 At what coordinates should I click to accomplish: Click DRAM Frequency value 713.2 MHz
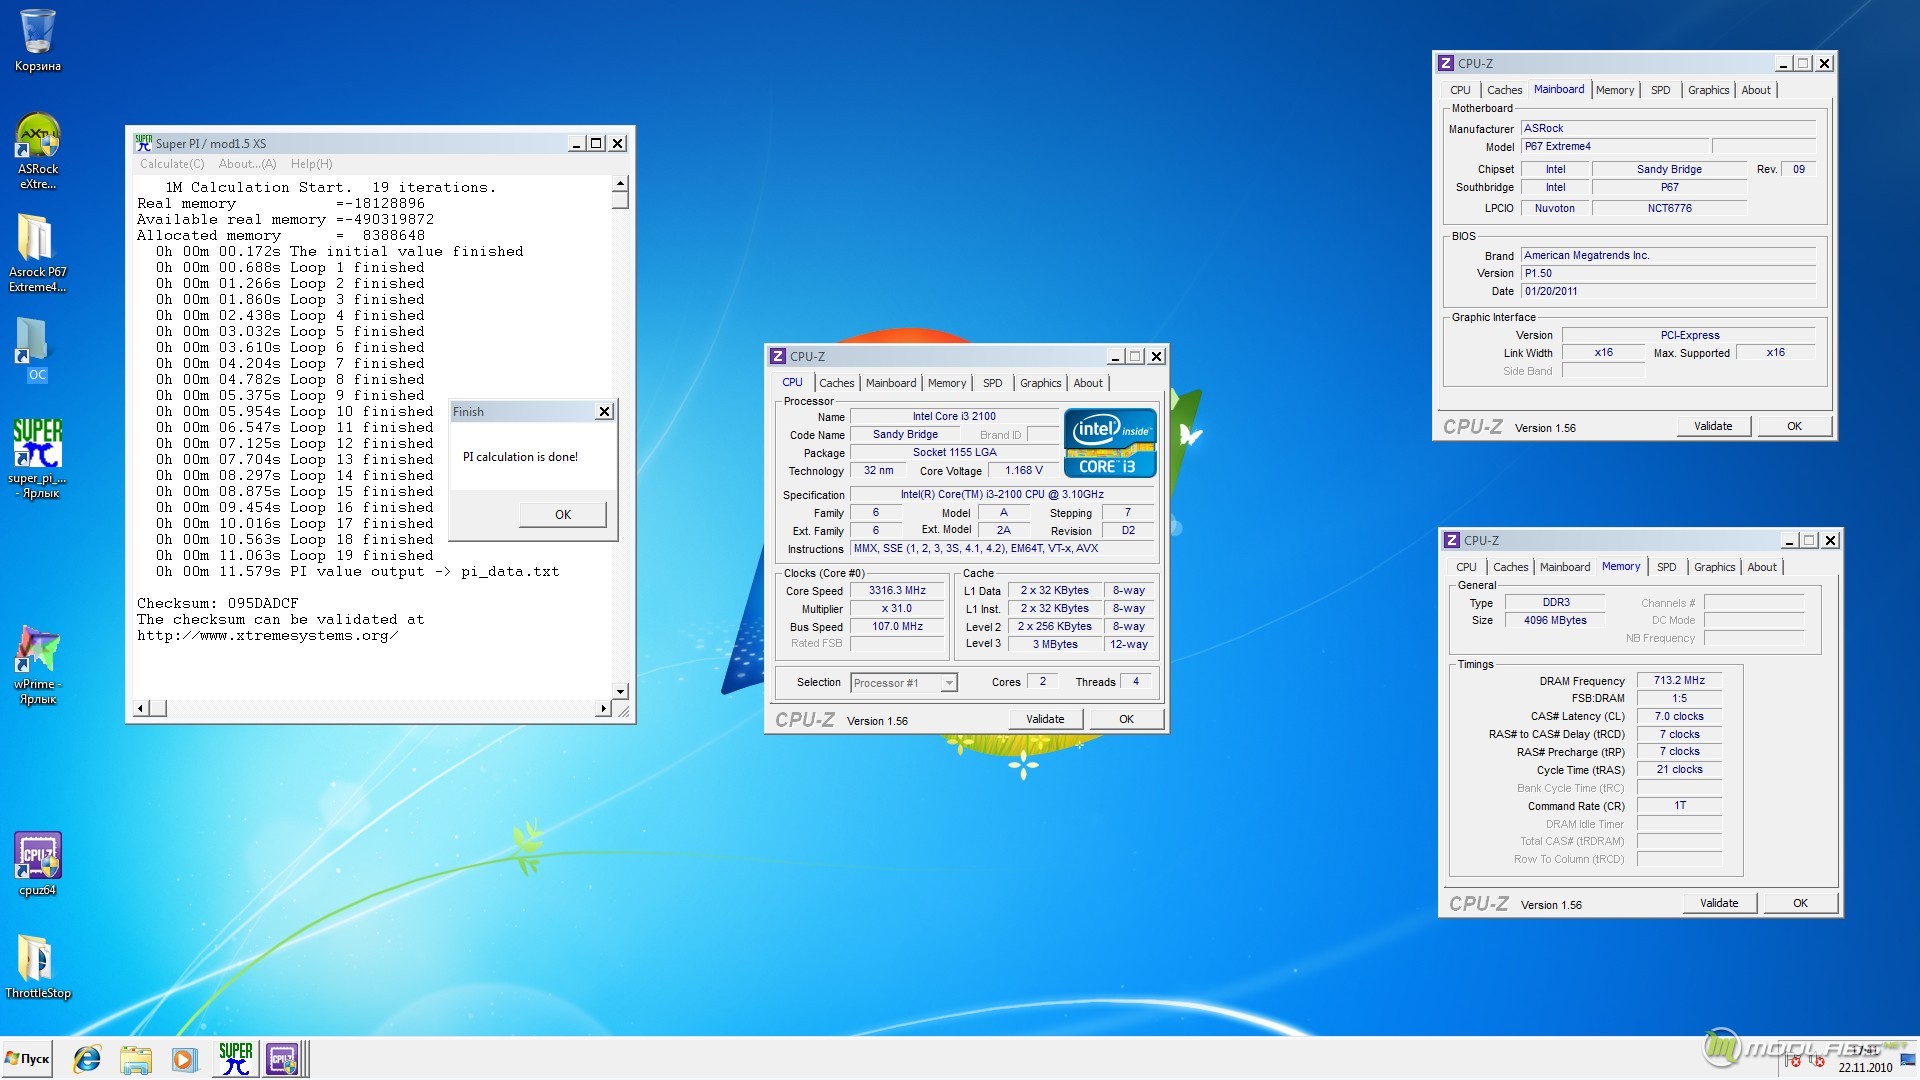(x=1679, y=680)
